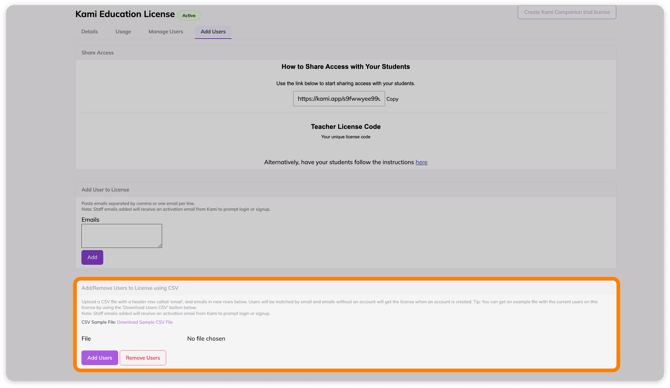Open the student instructions 'here' link
This screenshot has width=670, height=388.
pyautogui.click(x=421, y=162)
